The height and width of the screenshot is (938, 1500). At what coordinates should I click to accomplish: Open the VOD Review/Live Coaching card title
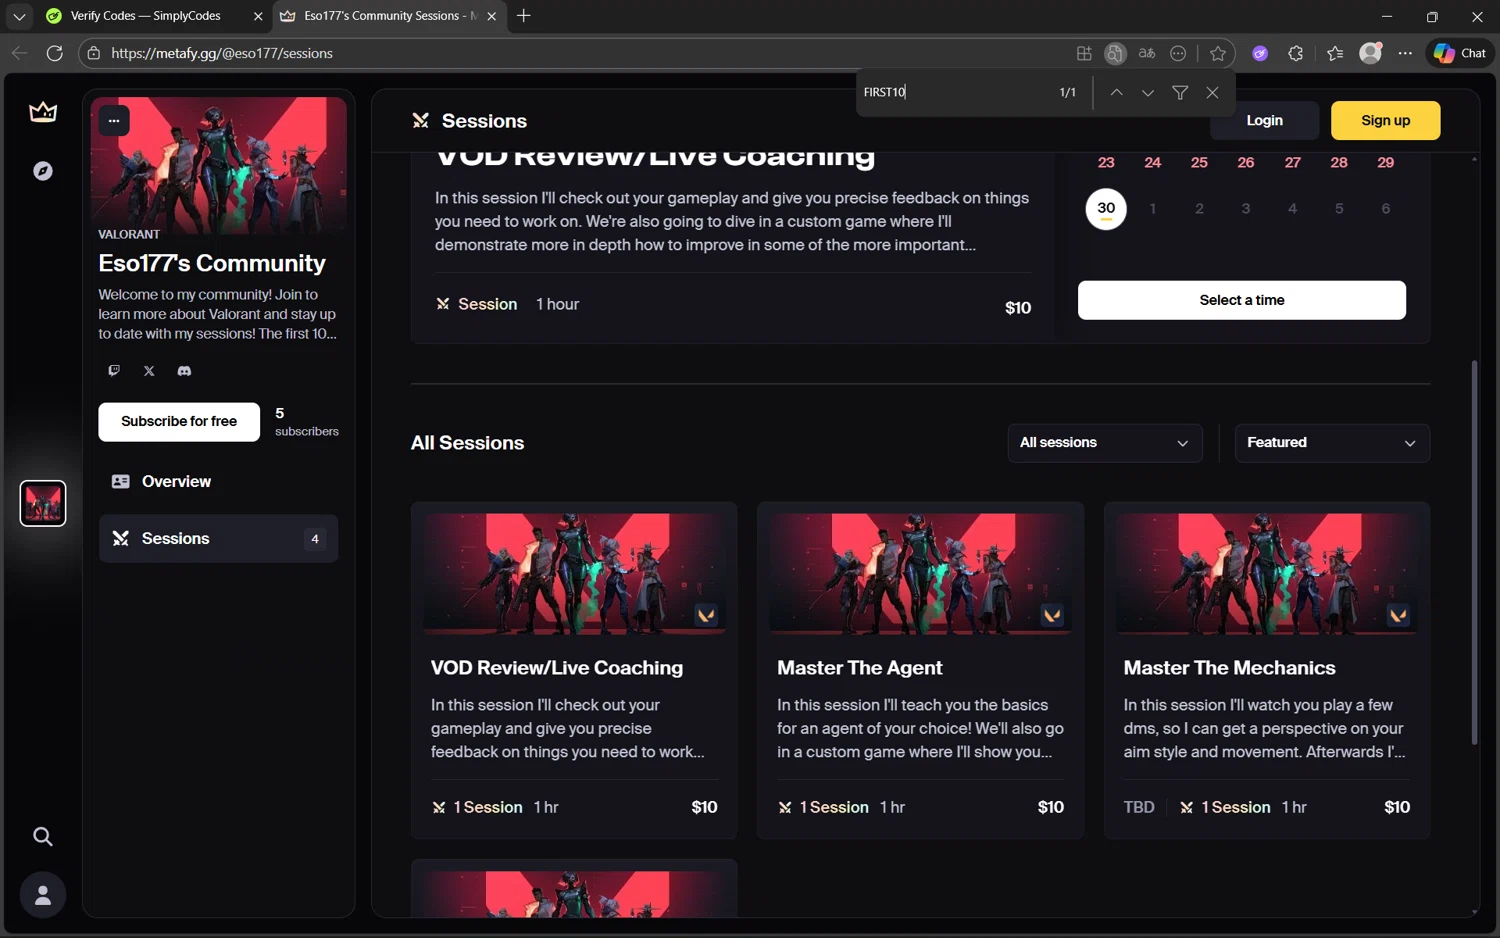(x=557, y=668)
